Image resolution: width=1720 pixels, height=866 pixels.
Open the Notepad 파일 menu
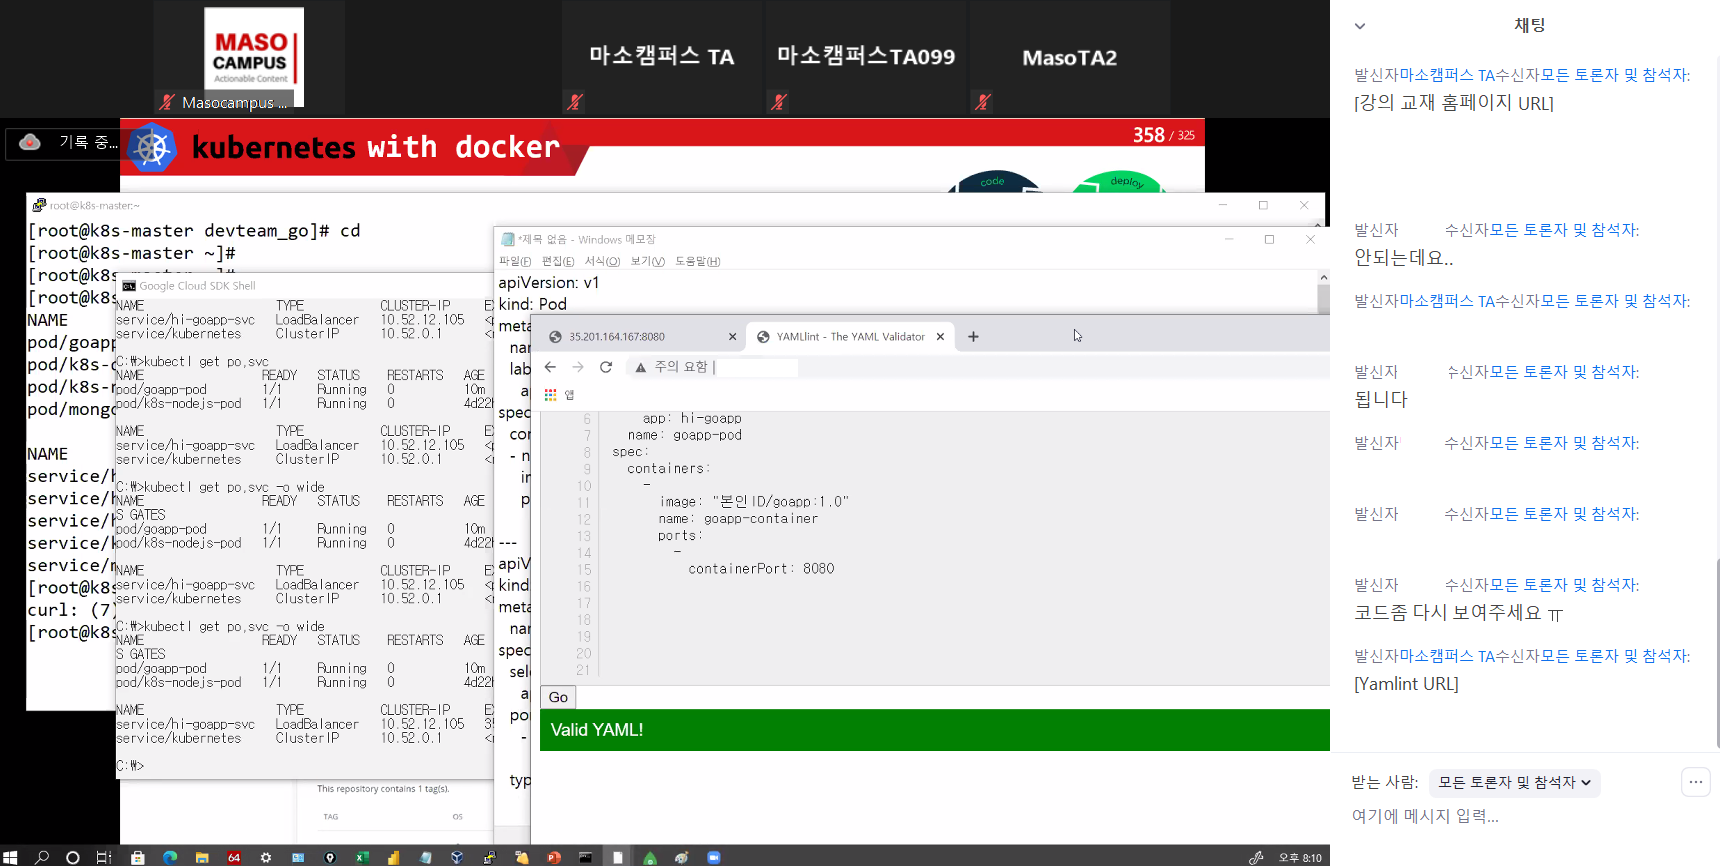click(x=515, y=261)
